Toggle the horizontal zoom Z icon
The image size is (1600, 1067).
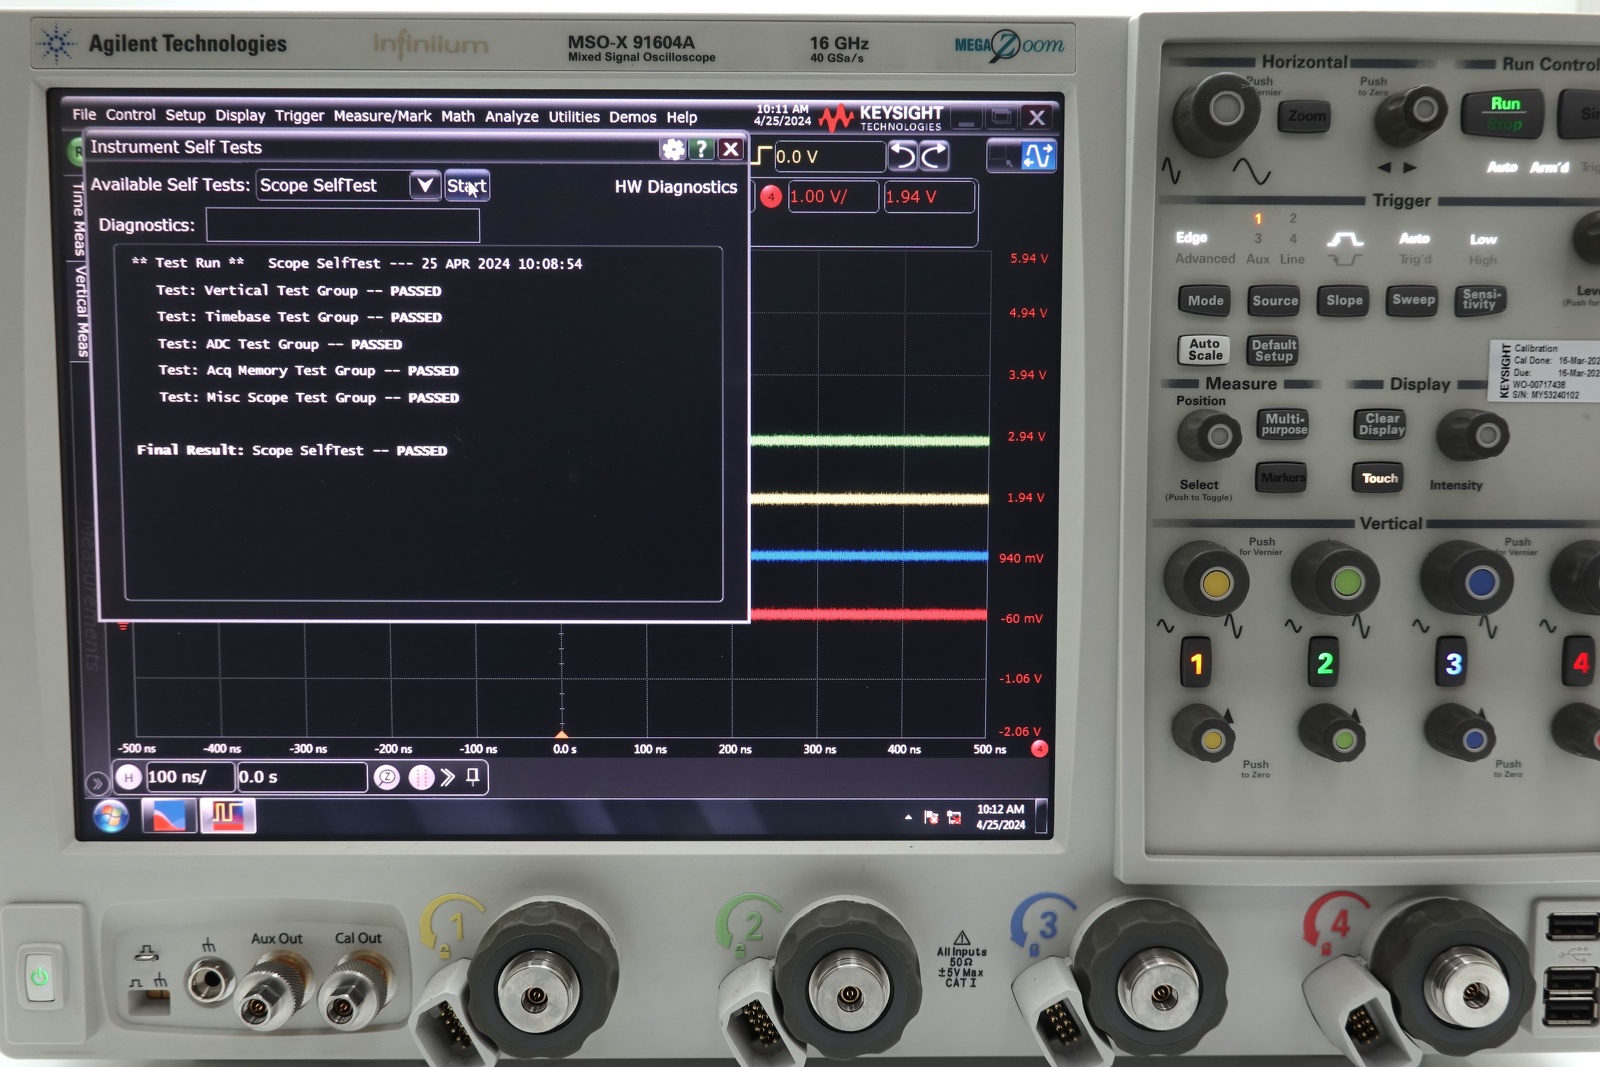click(387, 777)
